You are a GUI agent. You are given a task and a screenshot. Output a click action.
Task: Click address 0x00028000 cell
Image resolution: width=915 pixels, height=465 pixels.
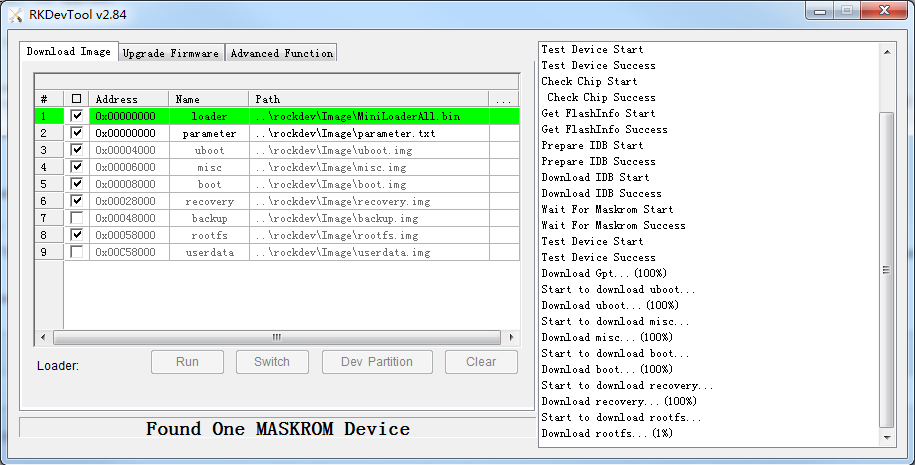pos(129,201)
